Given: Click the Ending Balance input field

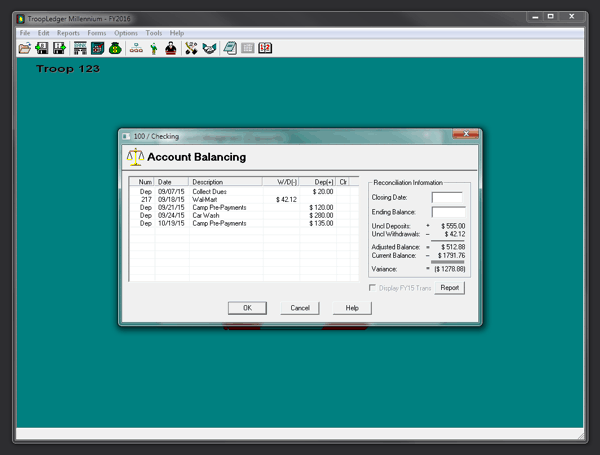Looking at the screenshot, I should (x=448, y=212).
